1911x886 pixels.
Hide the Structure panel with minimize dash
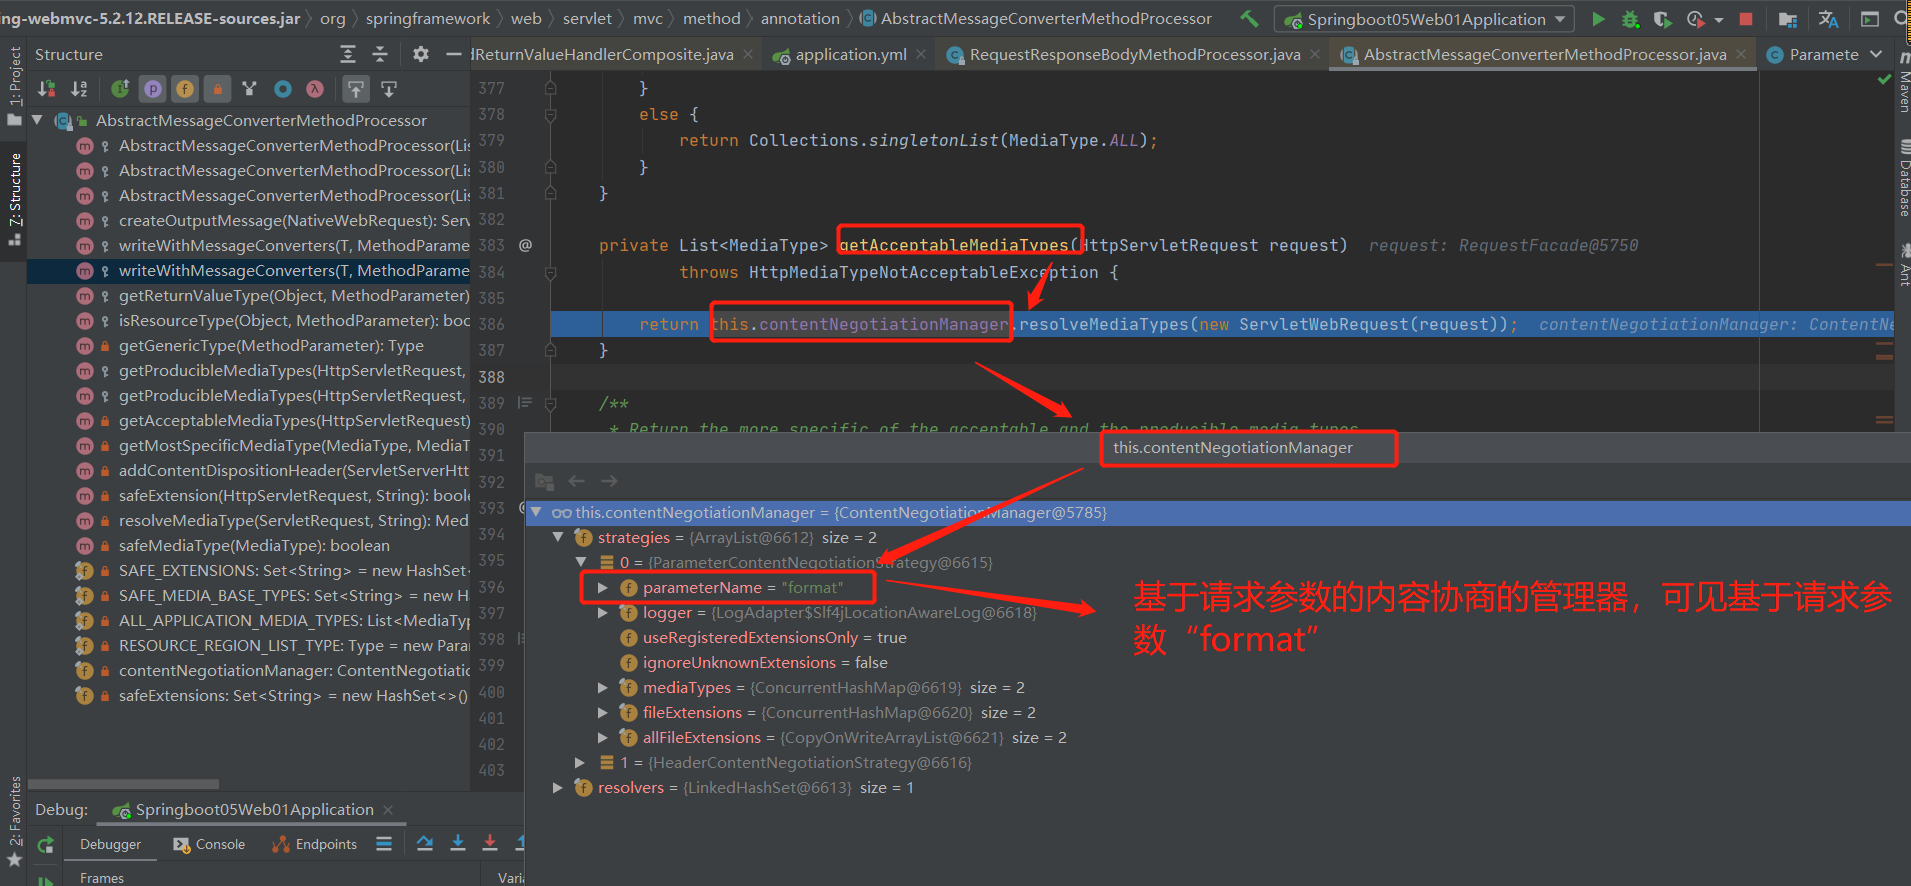click(453, 54)
